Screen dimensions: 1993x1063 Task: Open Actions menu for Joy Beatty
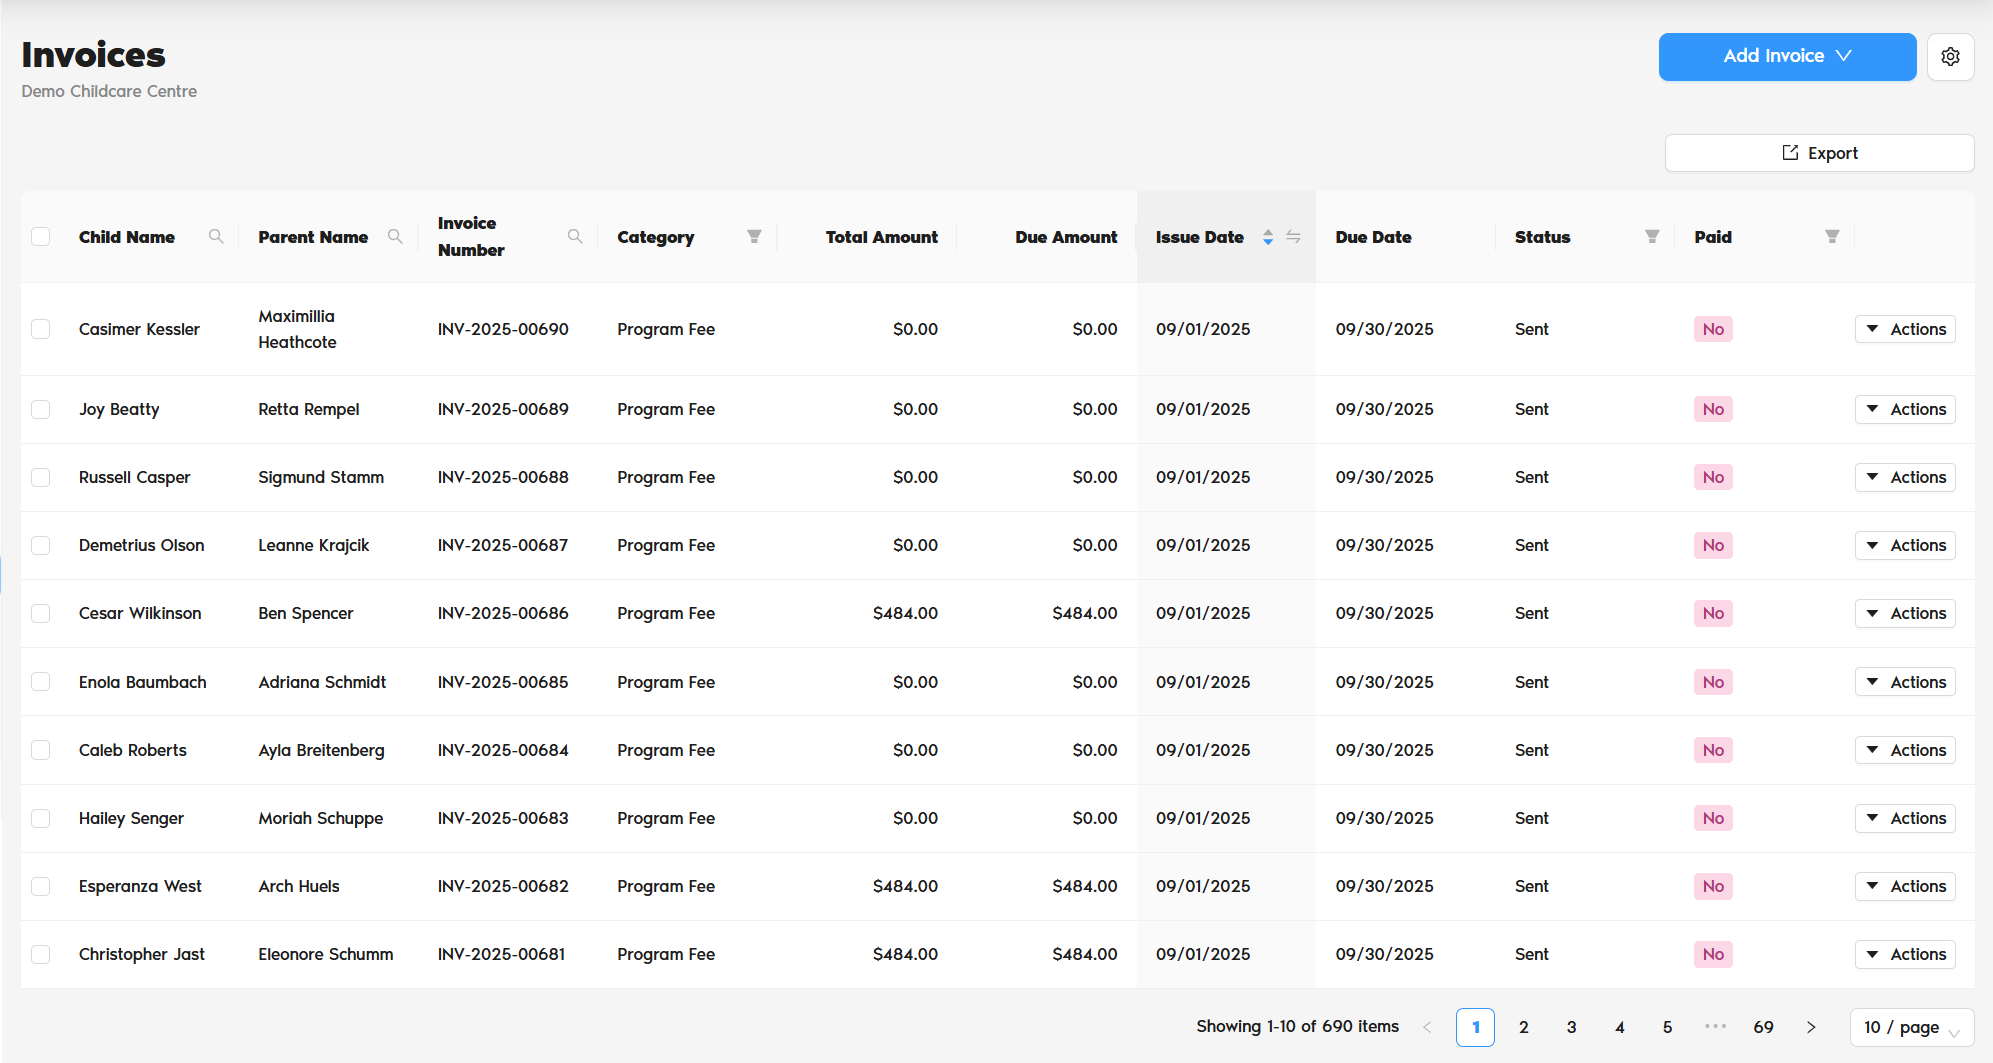1905,409
